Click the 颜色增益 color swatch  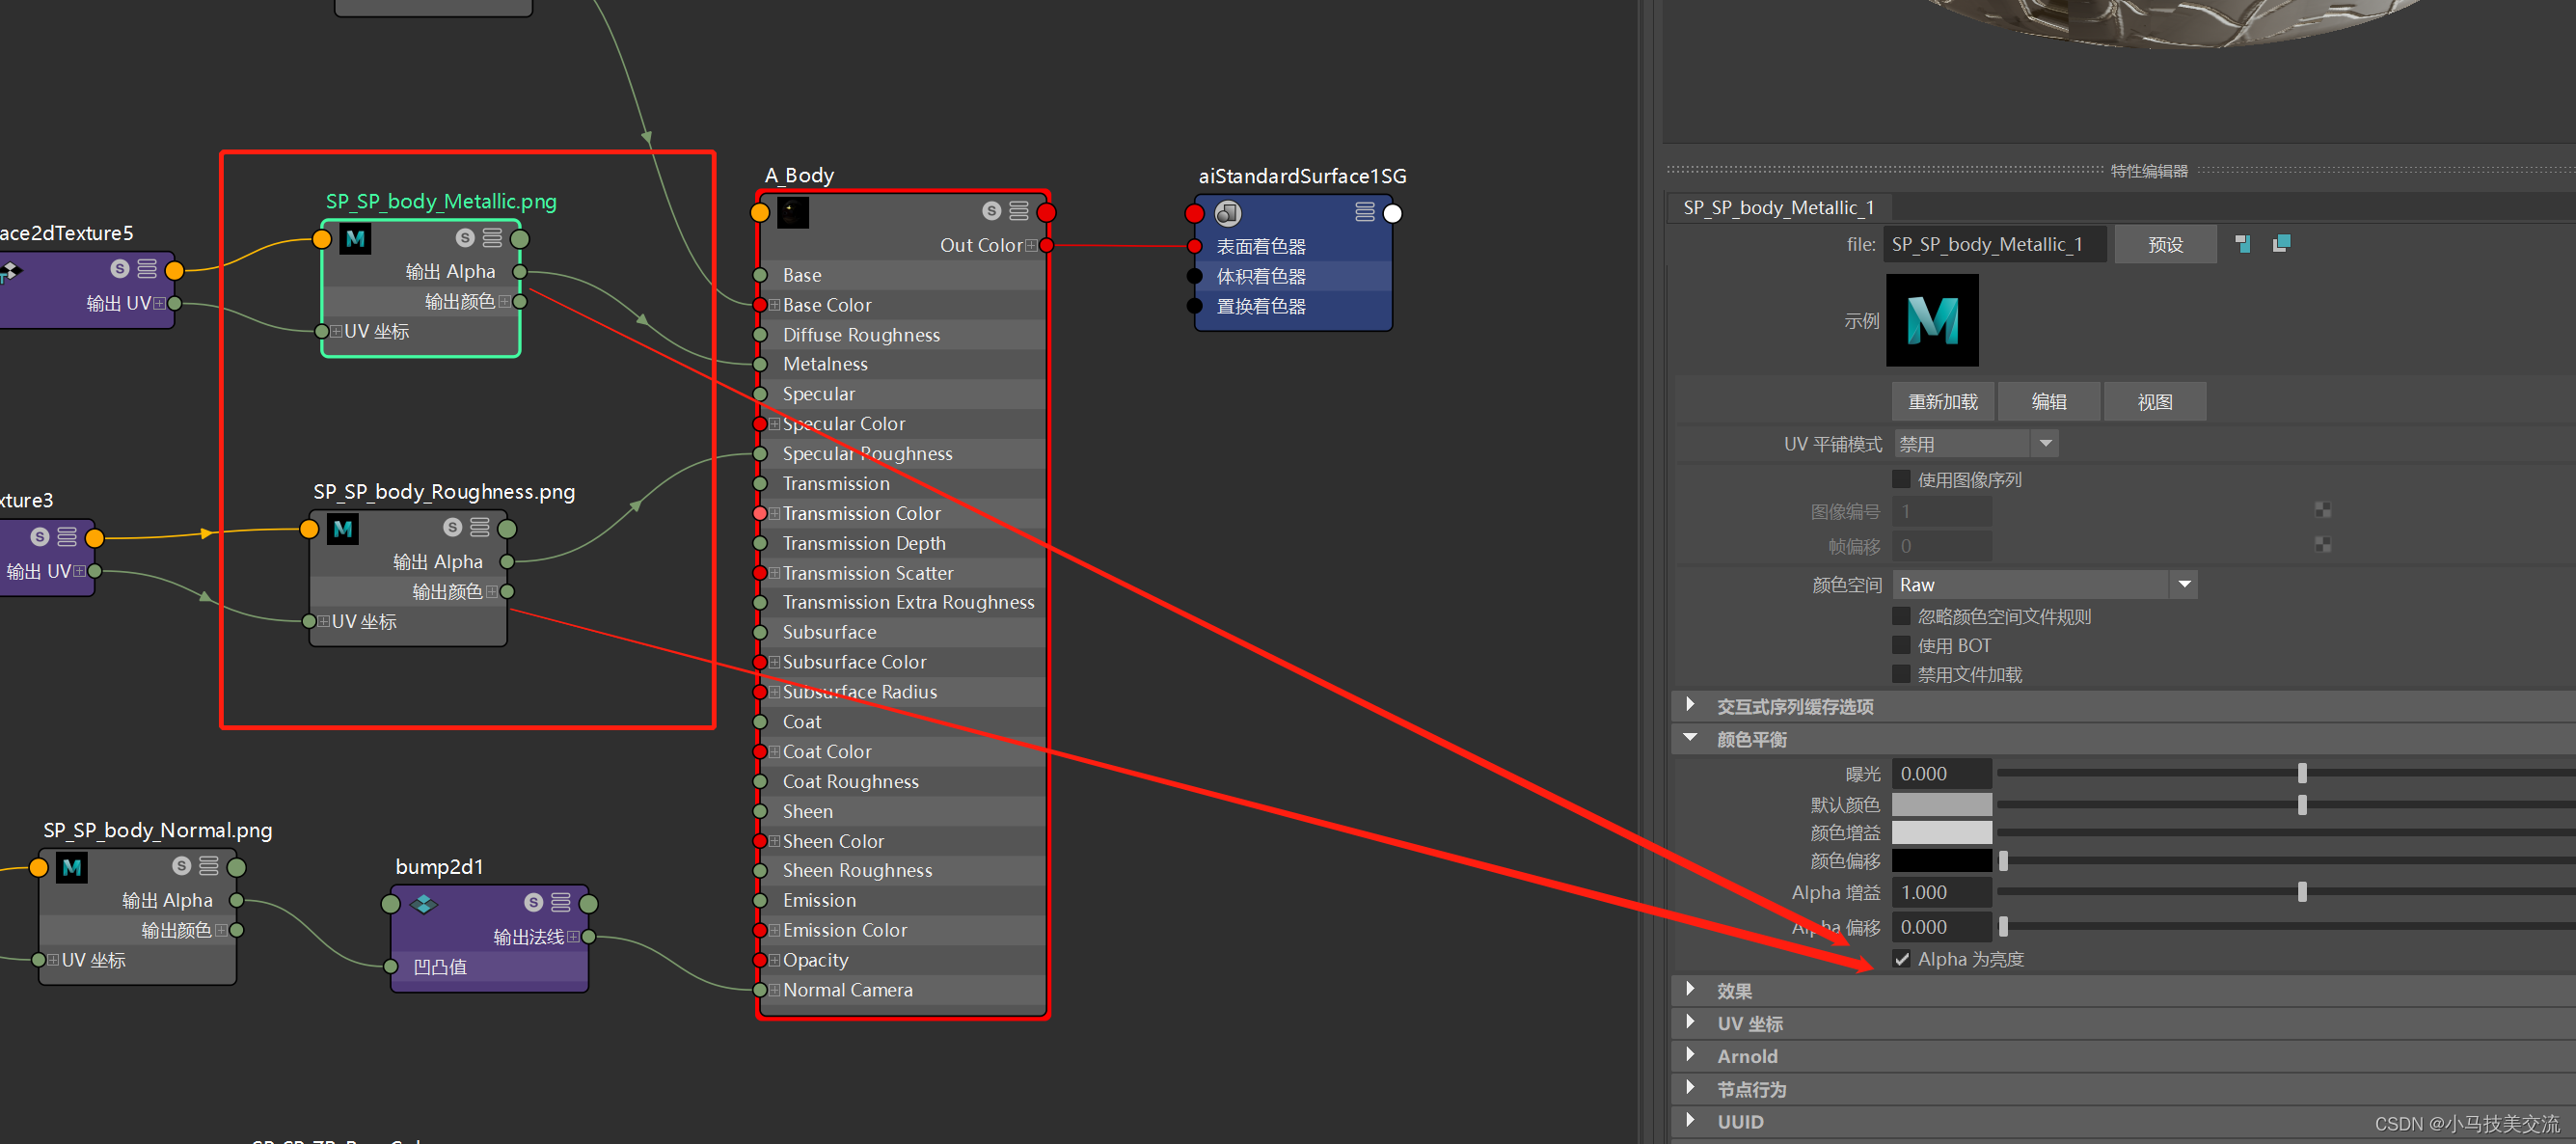click(x=1941, y=832)
